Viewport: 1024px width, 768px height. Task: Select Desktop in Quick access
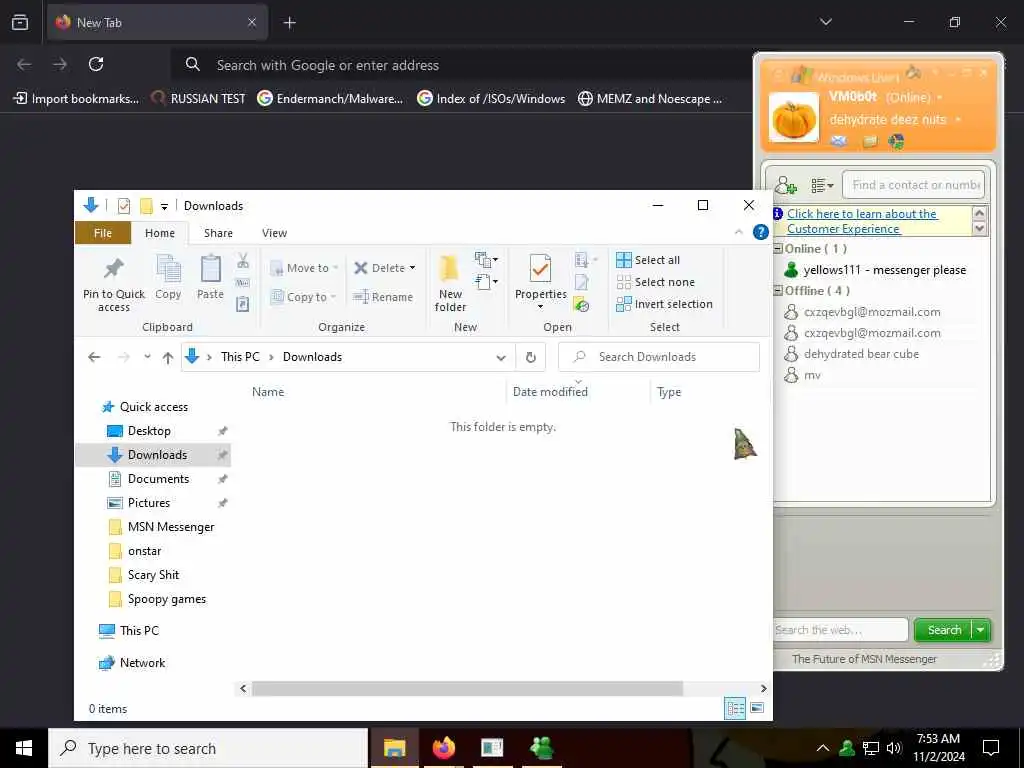(x=149, y=431)
